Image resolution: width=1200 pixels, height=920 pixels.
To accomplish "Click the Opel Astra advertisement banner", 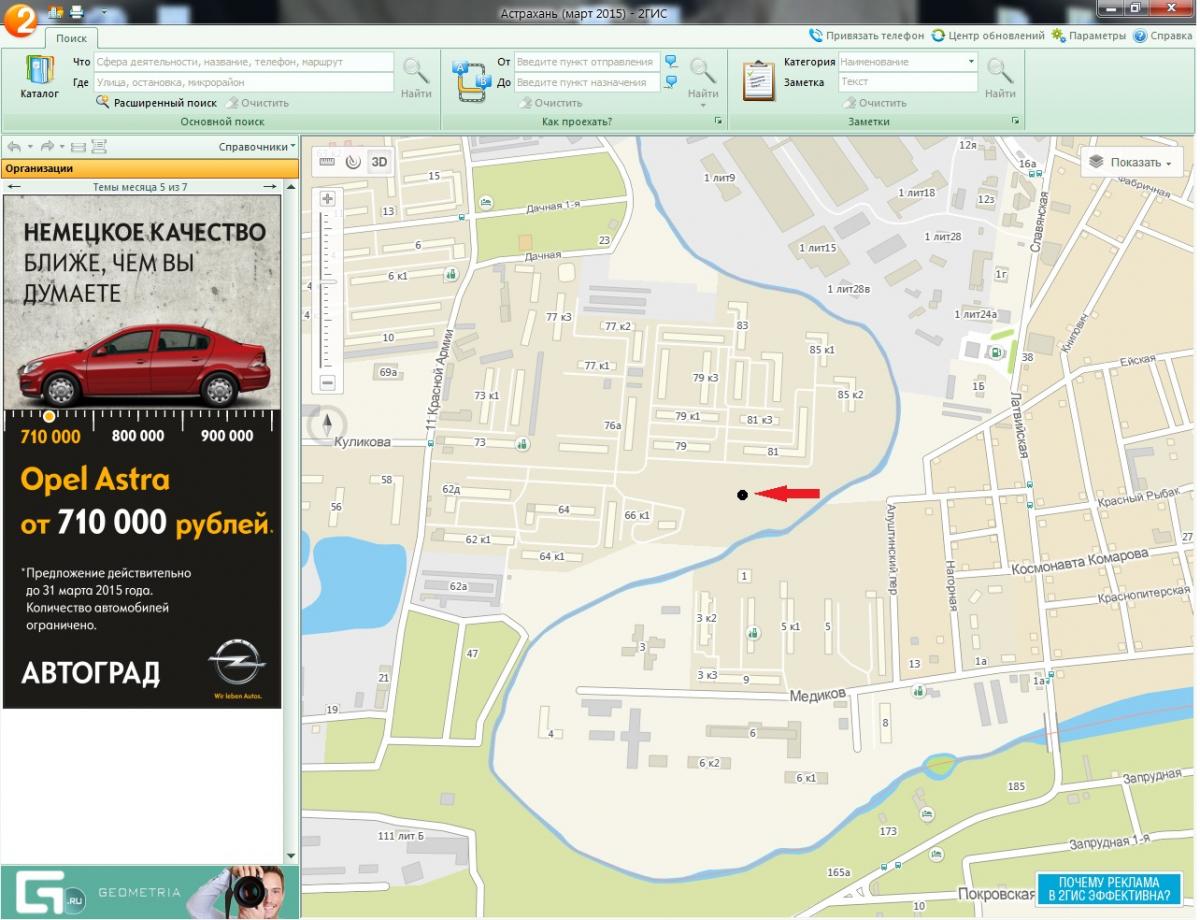I will point(142,451).
